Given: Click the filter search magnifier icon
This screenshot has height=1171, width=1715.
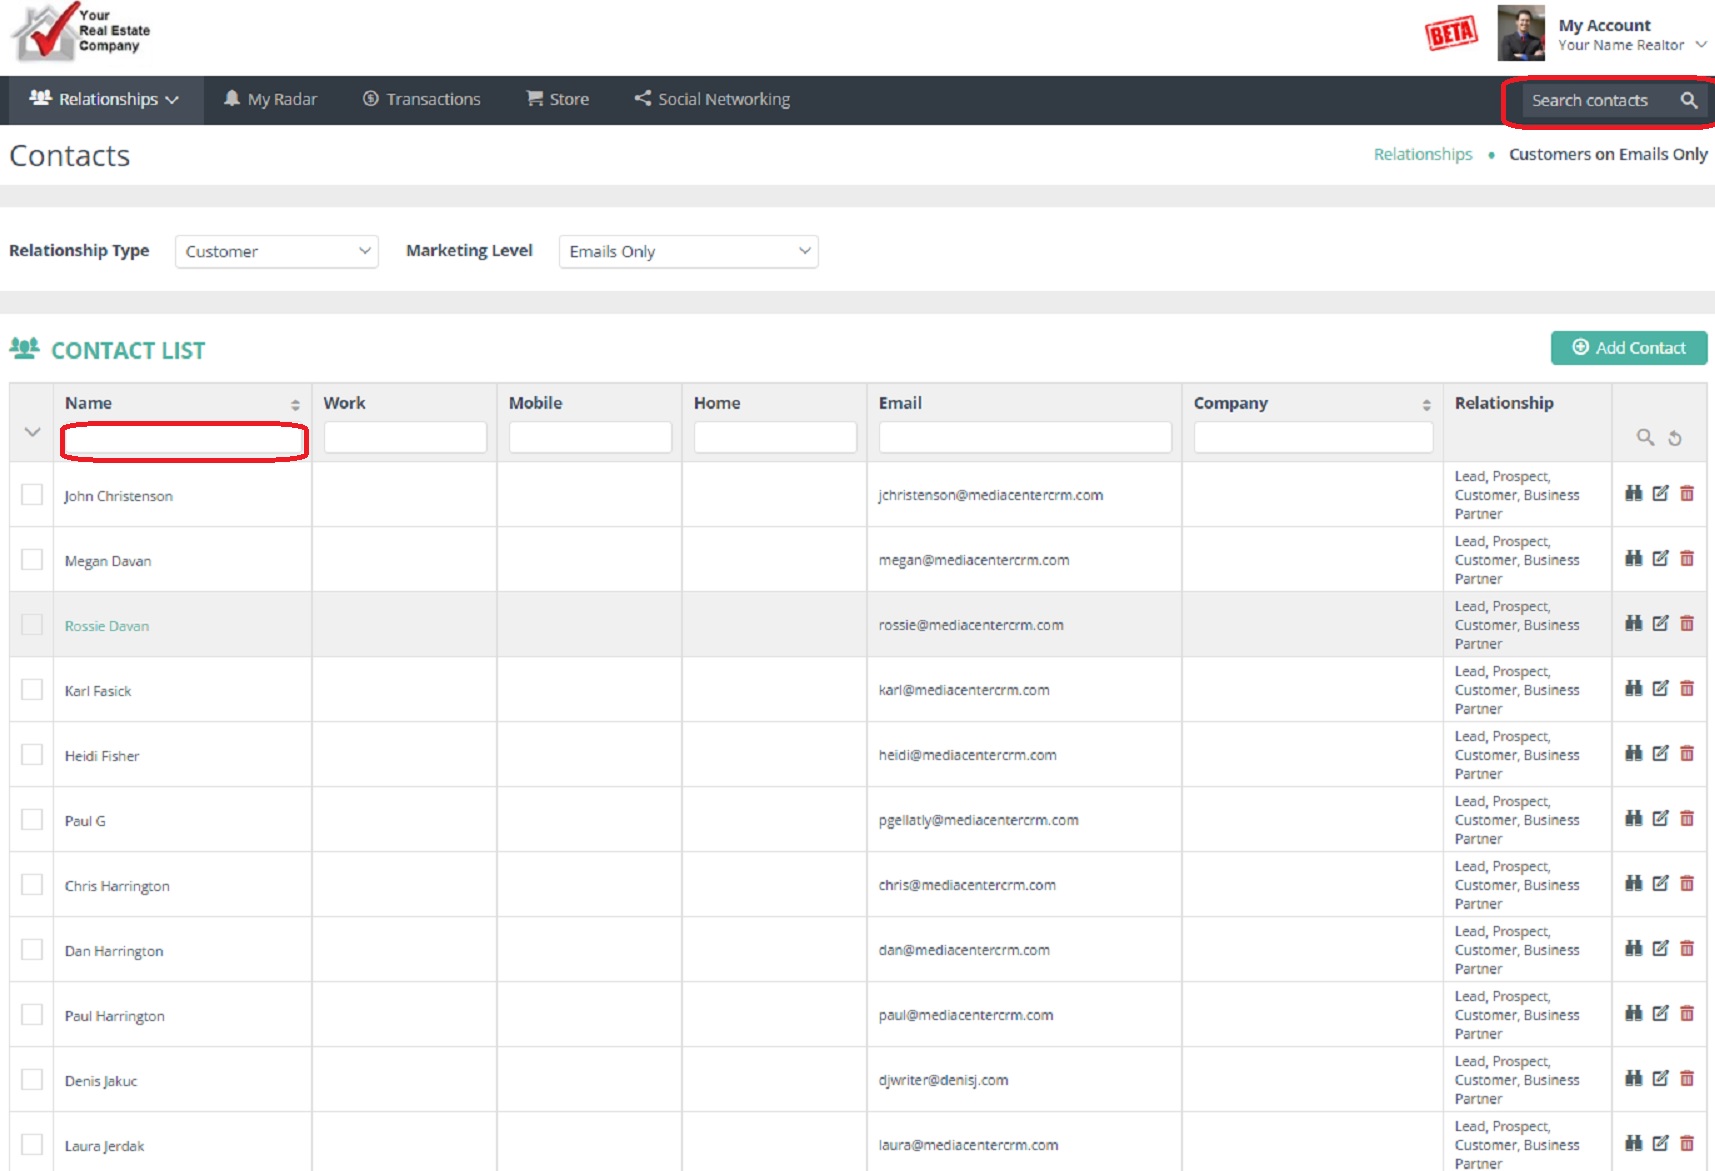Looking at the screenshot, I should (x=1644, y=437).
